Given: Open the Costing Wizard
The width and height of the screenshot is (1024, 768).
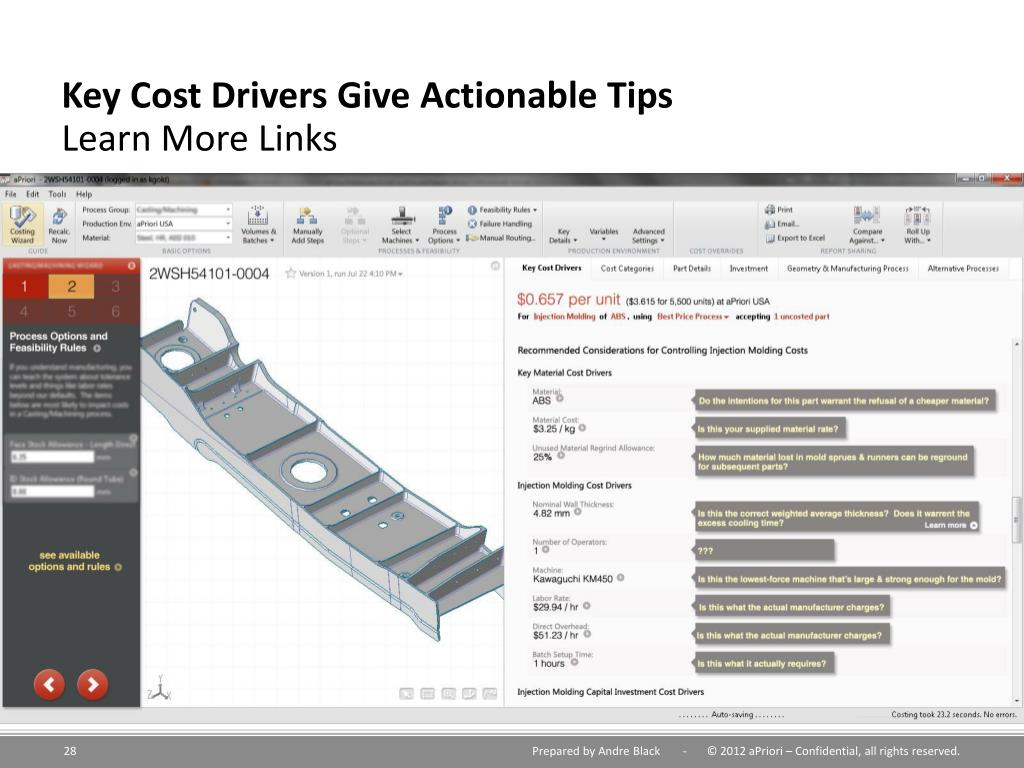Looking at the screenshot, I should [22, 224].
